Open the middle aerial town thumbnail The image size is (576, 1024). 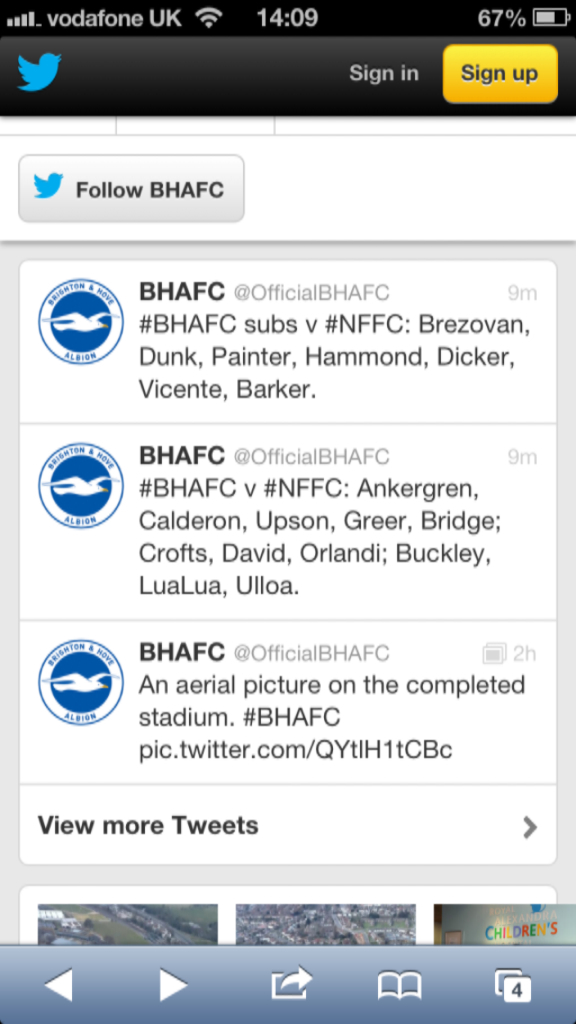click(325, 925)
